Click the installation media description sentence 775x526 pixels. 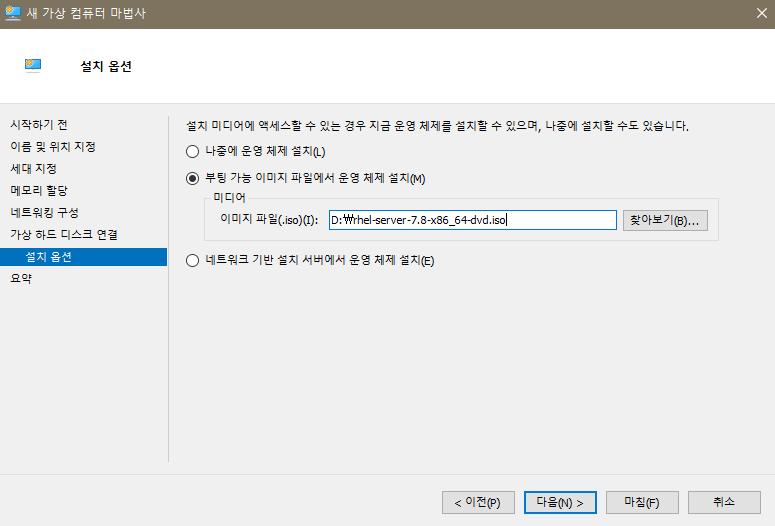(437, 126)
